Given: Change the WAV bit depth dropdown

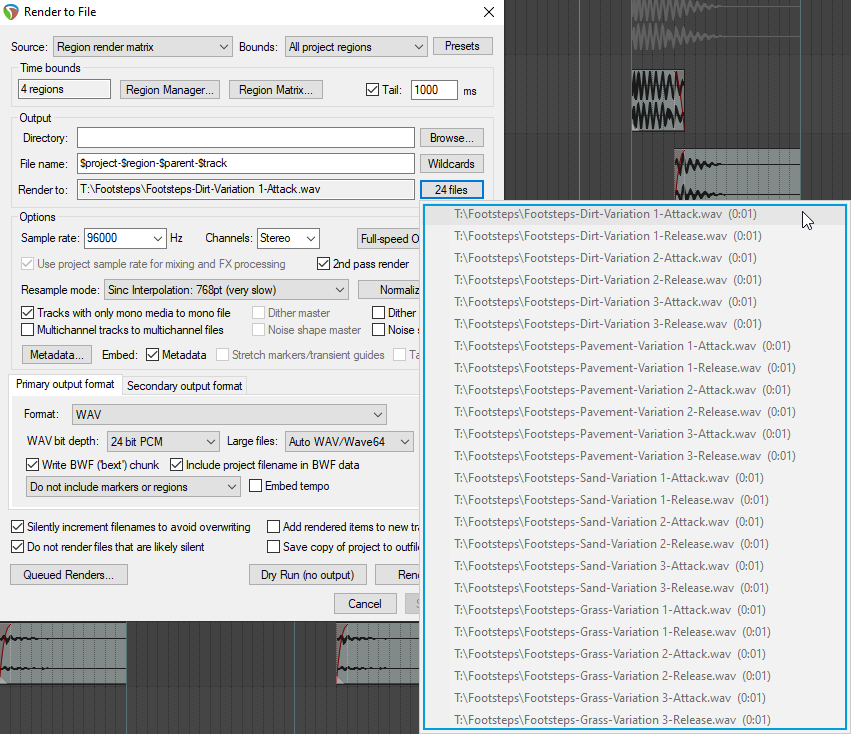Looking at the screenshot, I should click(163, 441).
